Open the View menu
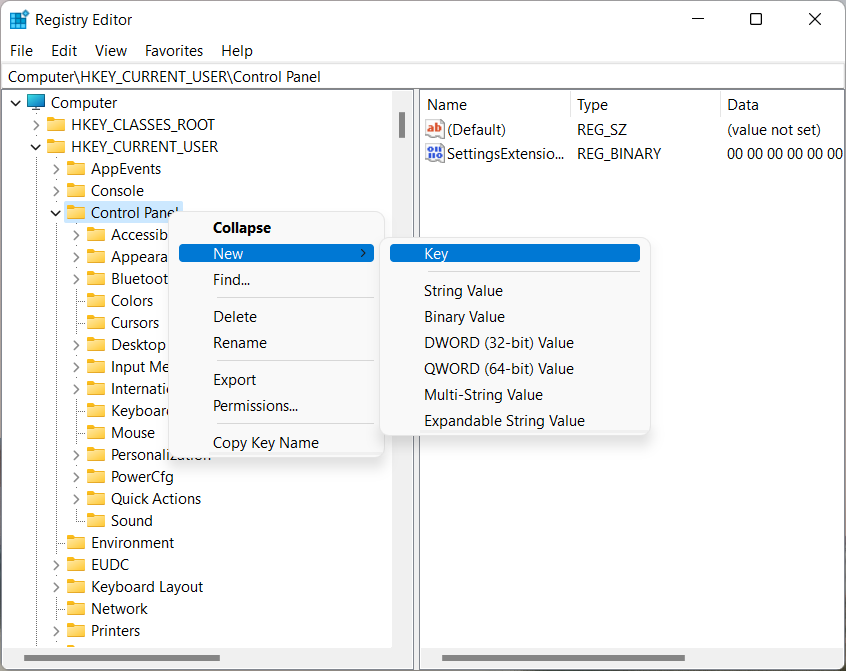Screen dimensions: 846x671 (x=111, y=51)
